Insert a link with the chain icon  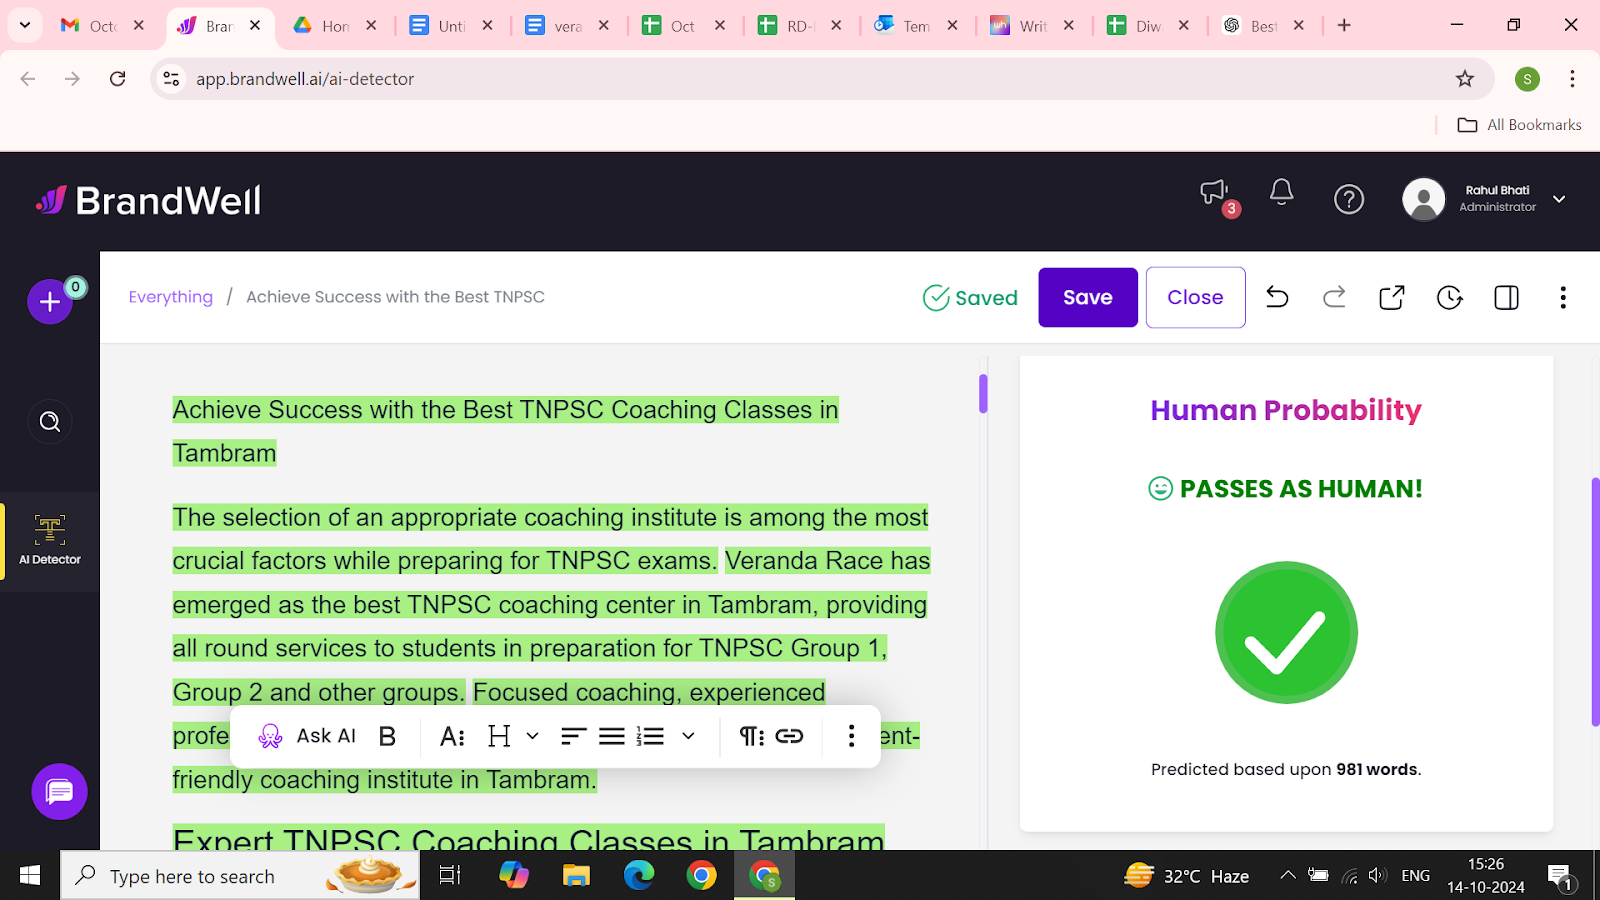click(789, 736)
